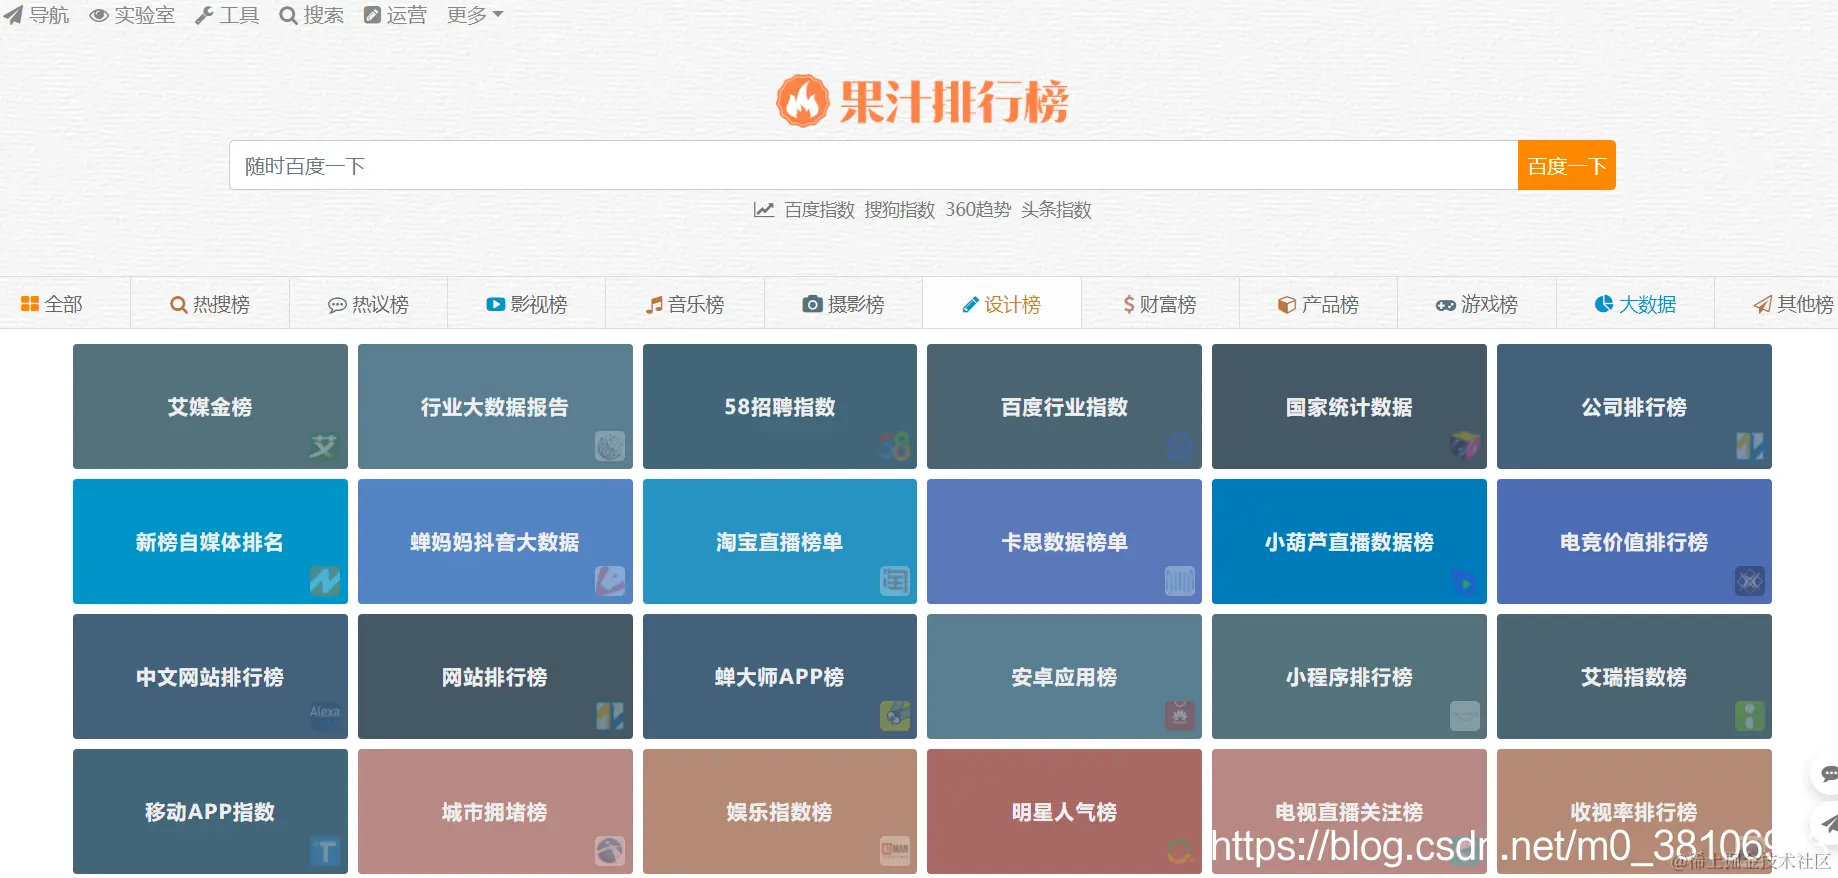Open the 网站排行榜 card

(x=495, y=676)
